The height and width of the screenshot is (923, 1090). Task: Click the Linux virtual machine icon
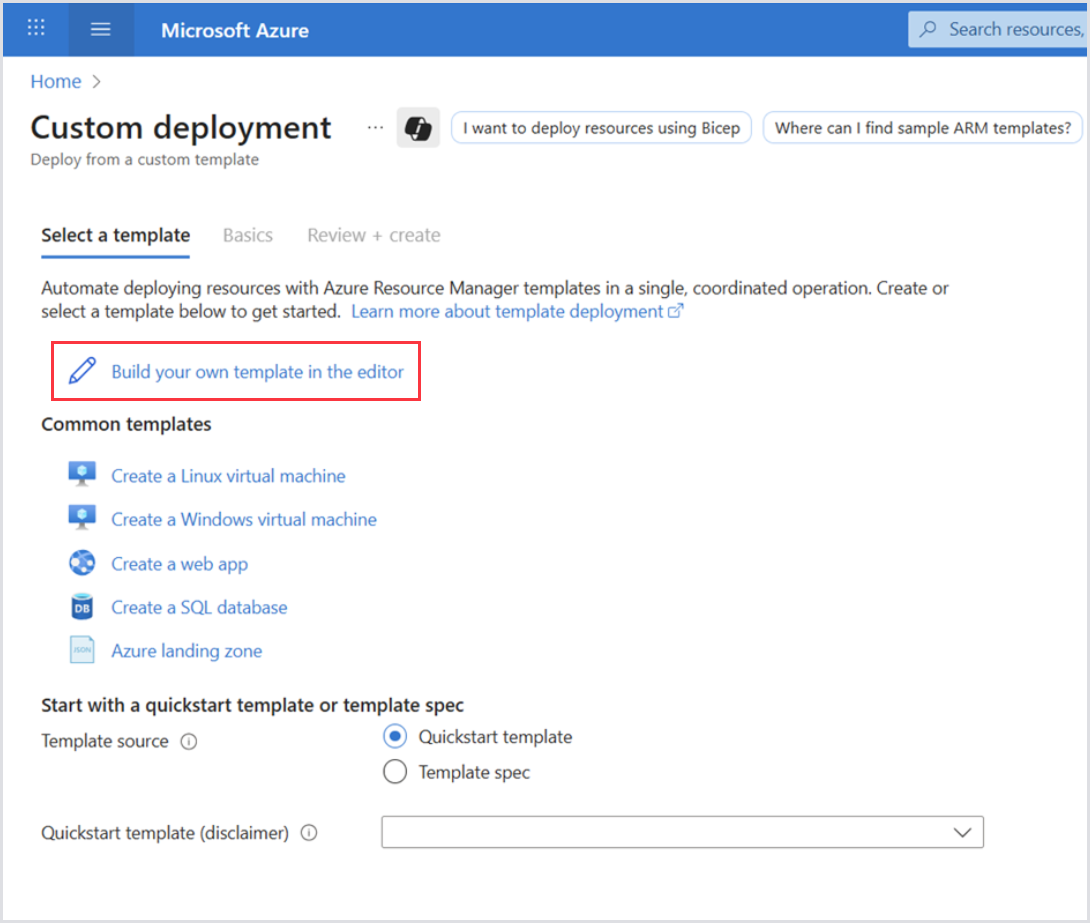point(82,475)
